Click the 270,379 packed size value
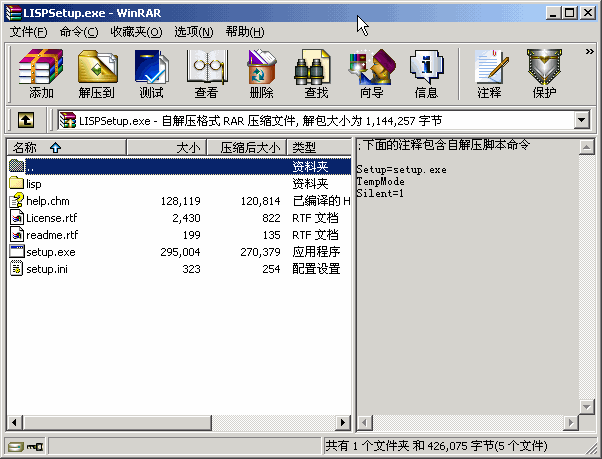Image resolution: width=602 pixels, height=459 pixels. click(x=260, y=252)
